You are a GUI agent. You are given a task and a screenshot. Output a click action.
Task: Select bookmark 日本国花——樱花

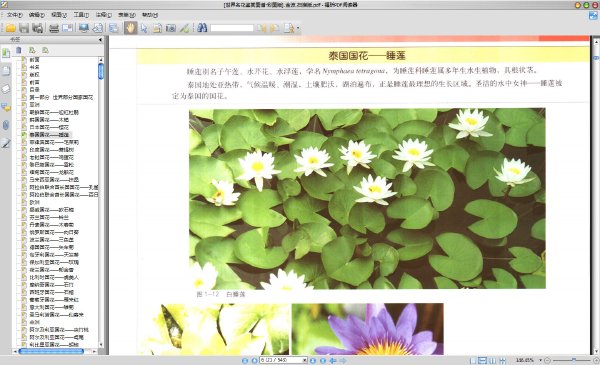(x=49, y=127)
